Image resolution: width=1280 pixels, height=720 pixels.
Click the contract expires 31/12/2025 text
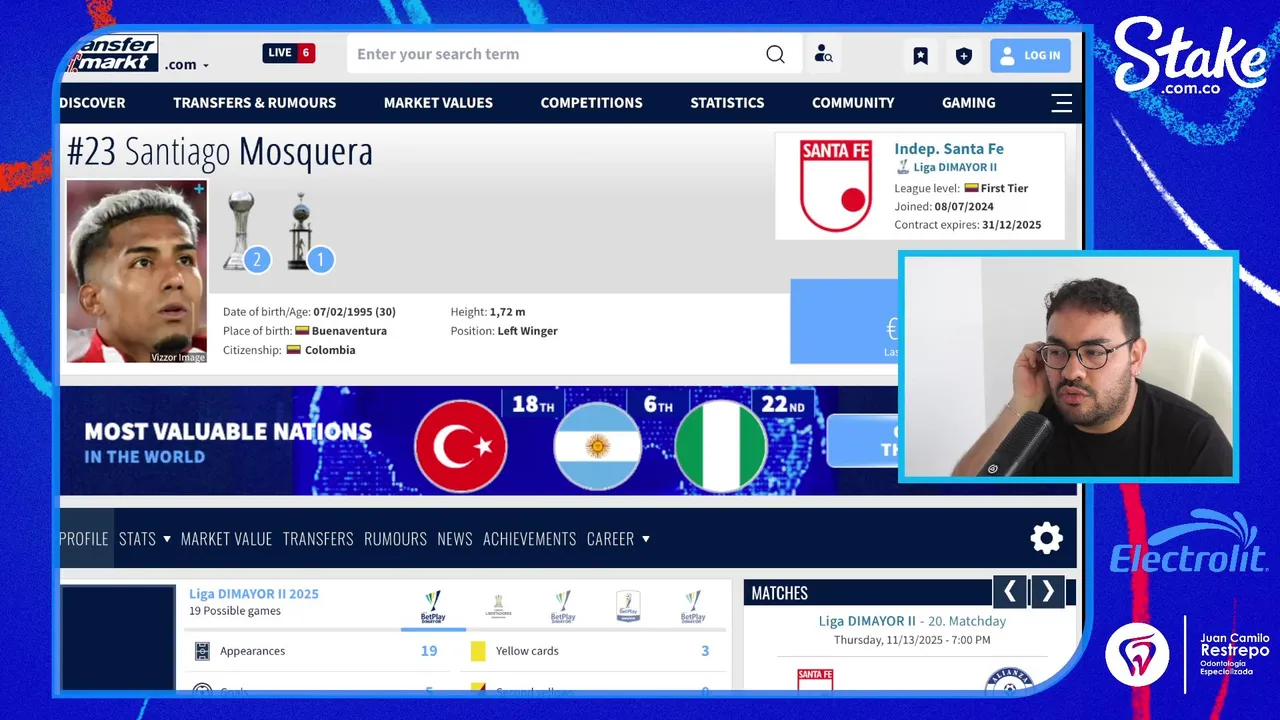[968, 225]
